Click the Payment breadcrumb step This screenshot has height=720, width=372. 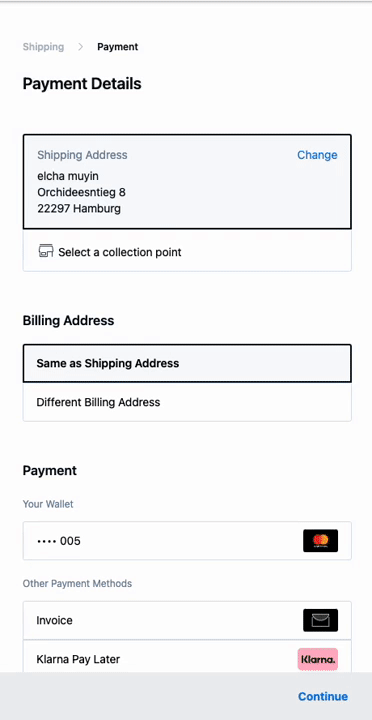tap(118, 47)
